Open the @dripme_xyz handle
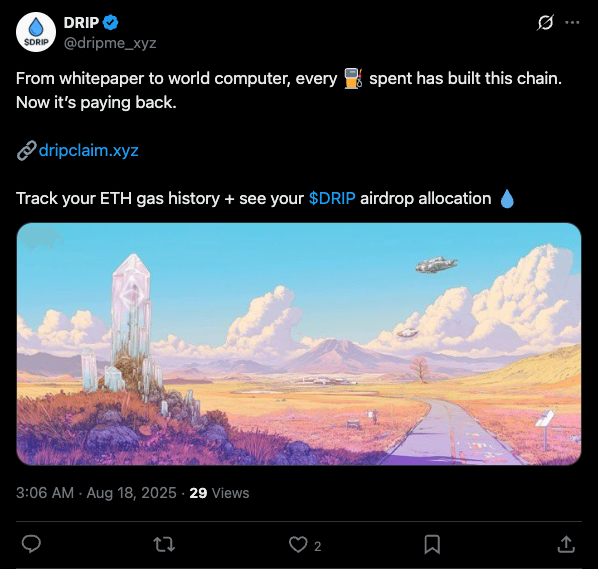Screen dimensions: 598x569 (110, 43)
